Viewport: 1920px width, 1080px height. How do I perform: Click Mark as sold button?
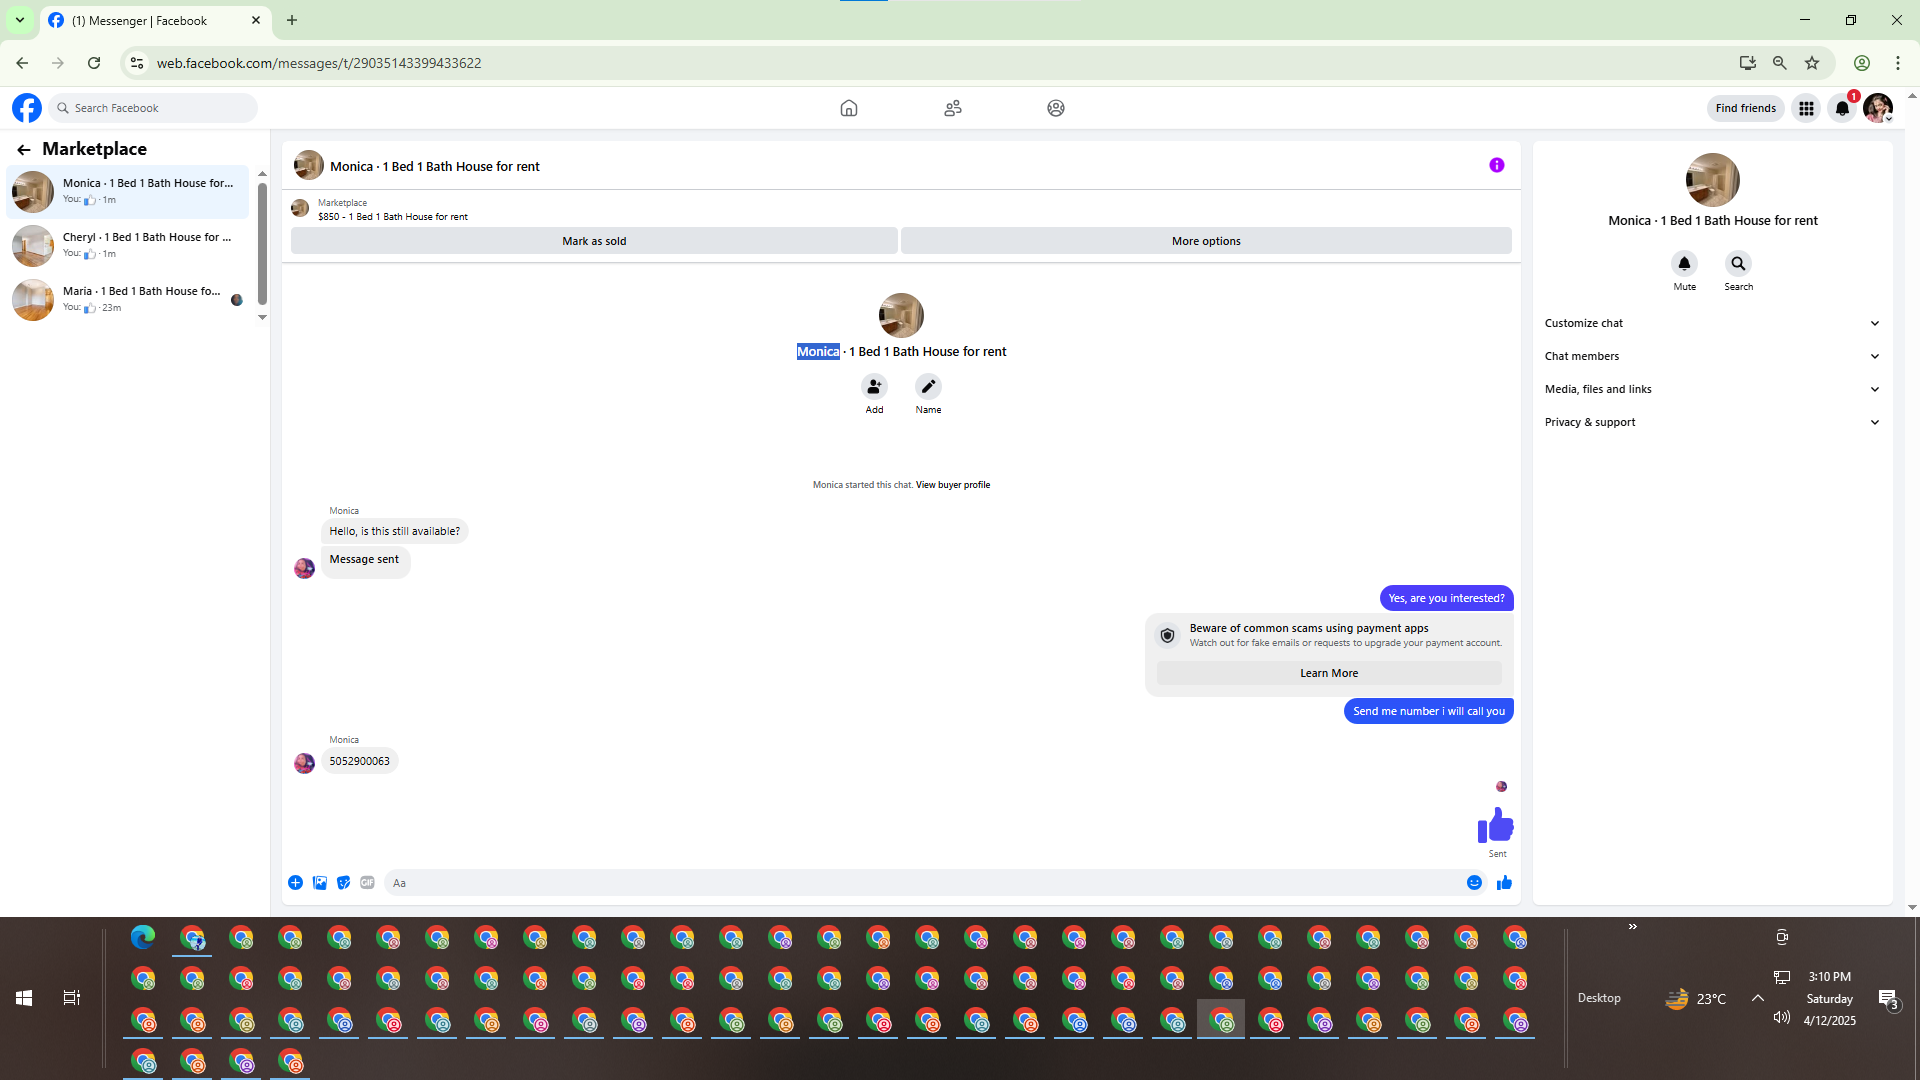[x=594, y=241]
